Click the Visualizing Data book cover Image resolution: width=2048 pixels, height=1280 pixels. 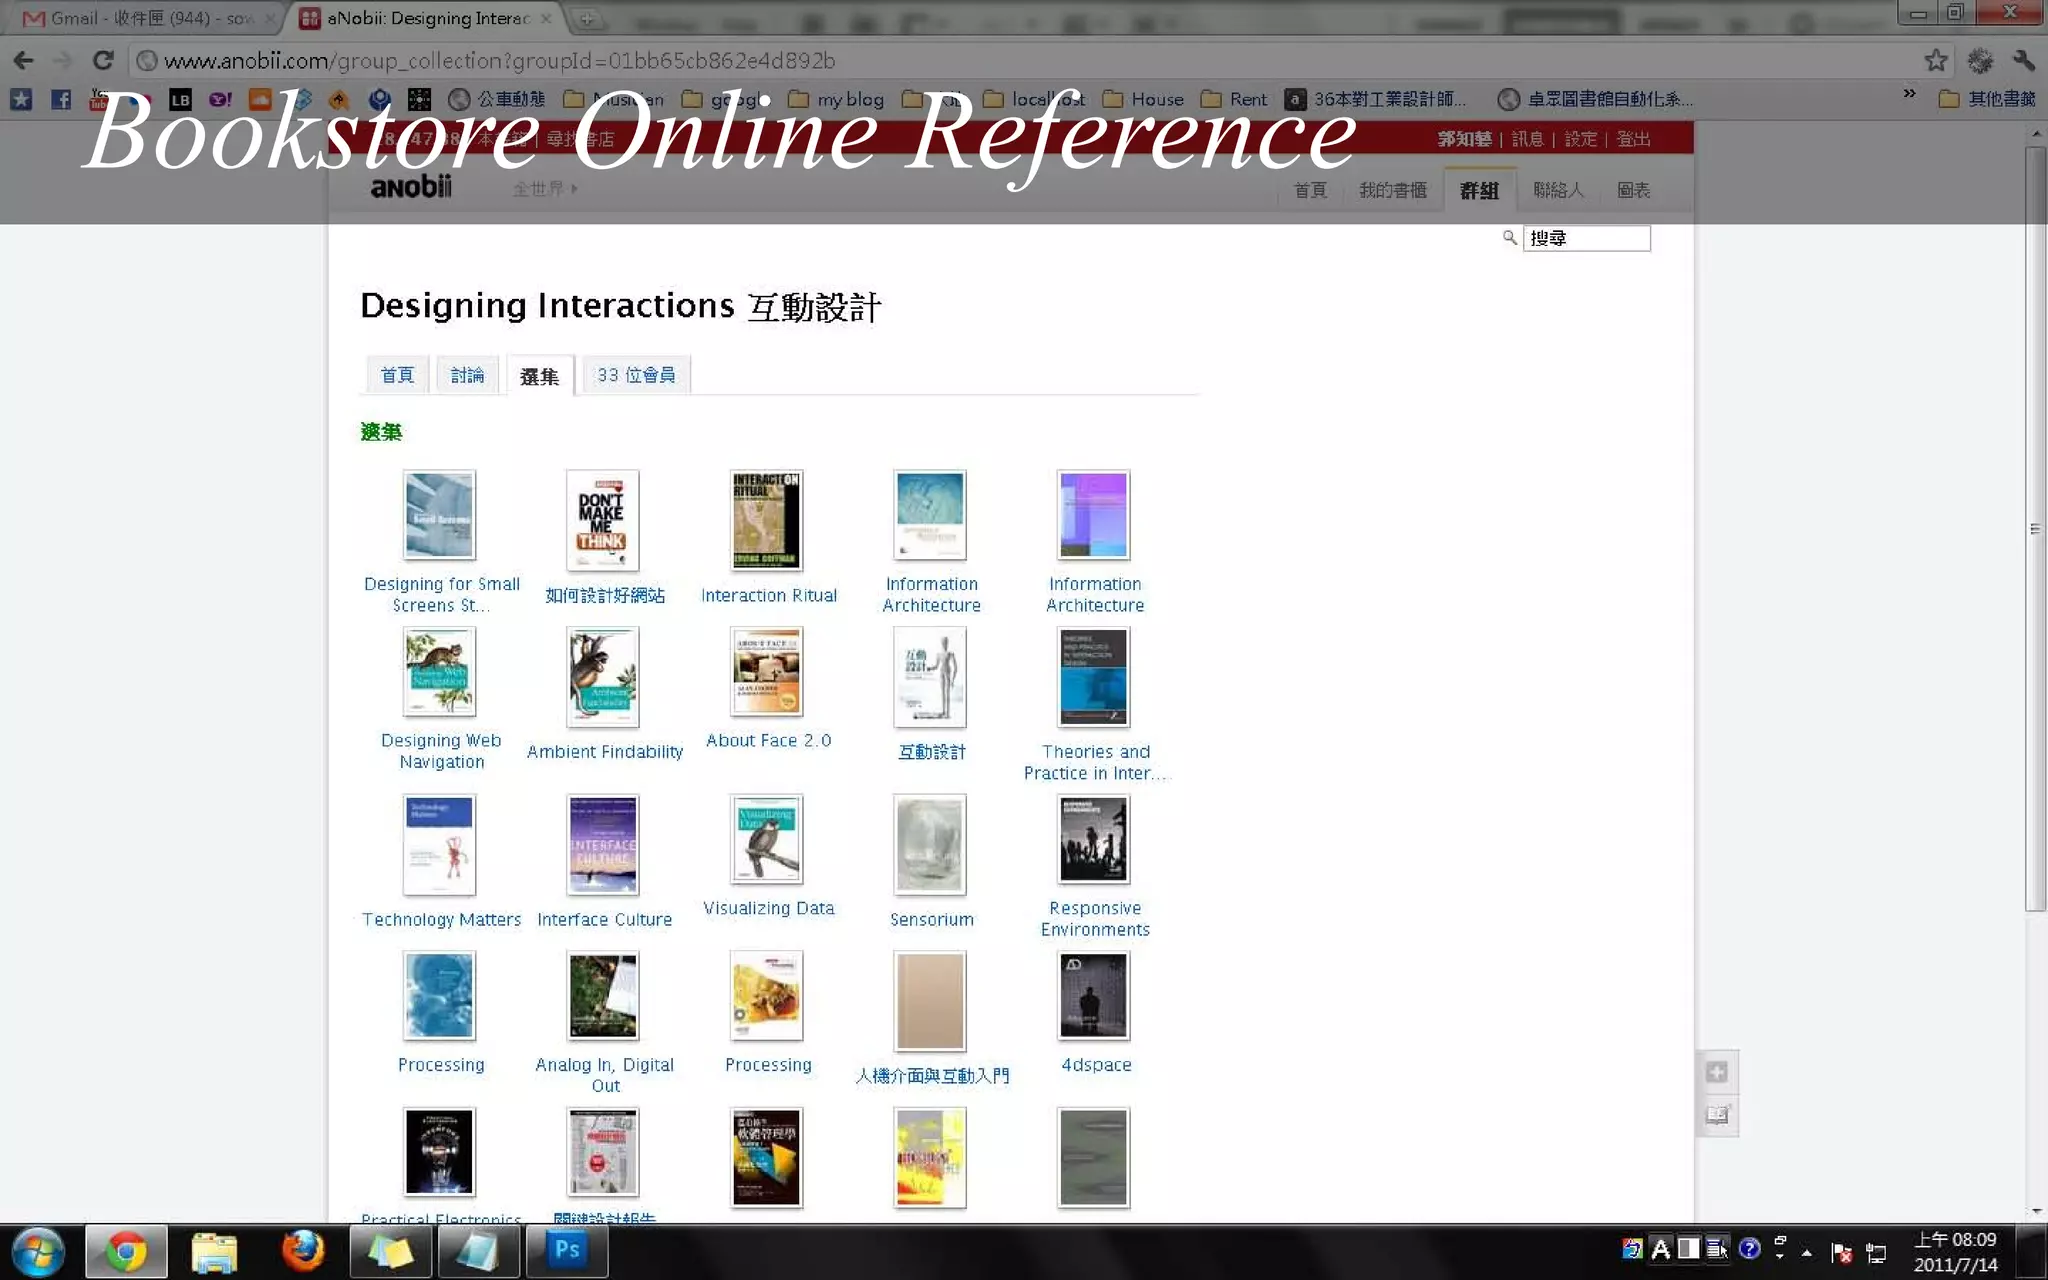tap(766, 839)
